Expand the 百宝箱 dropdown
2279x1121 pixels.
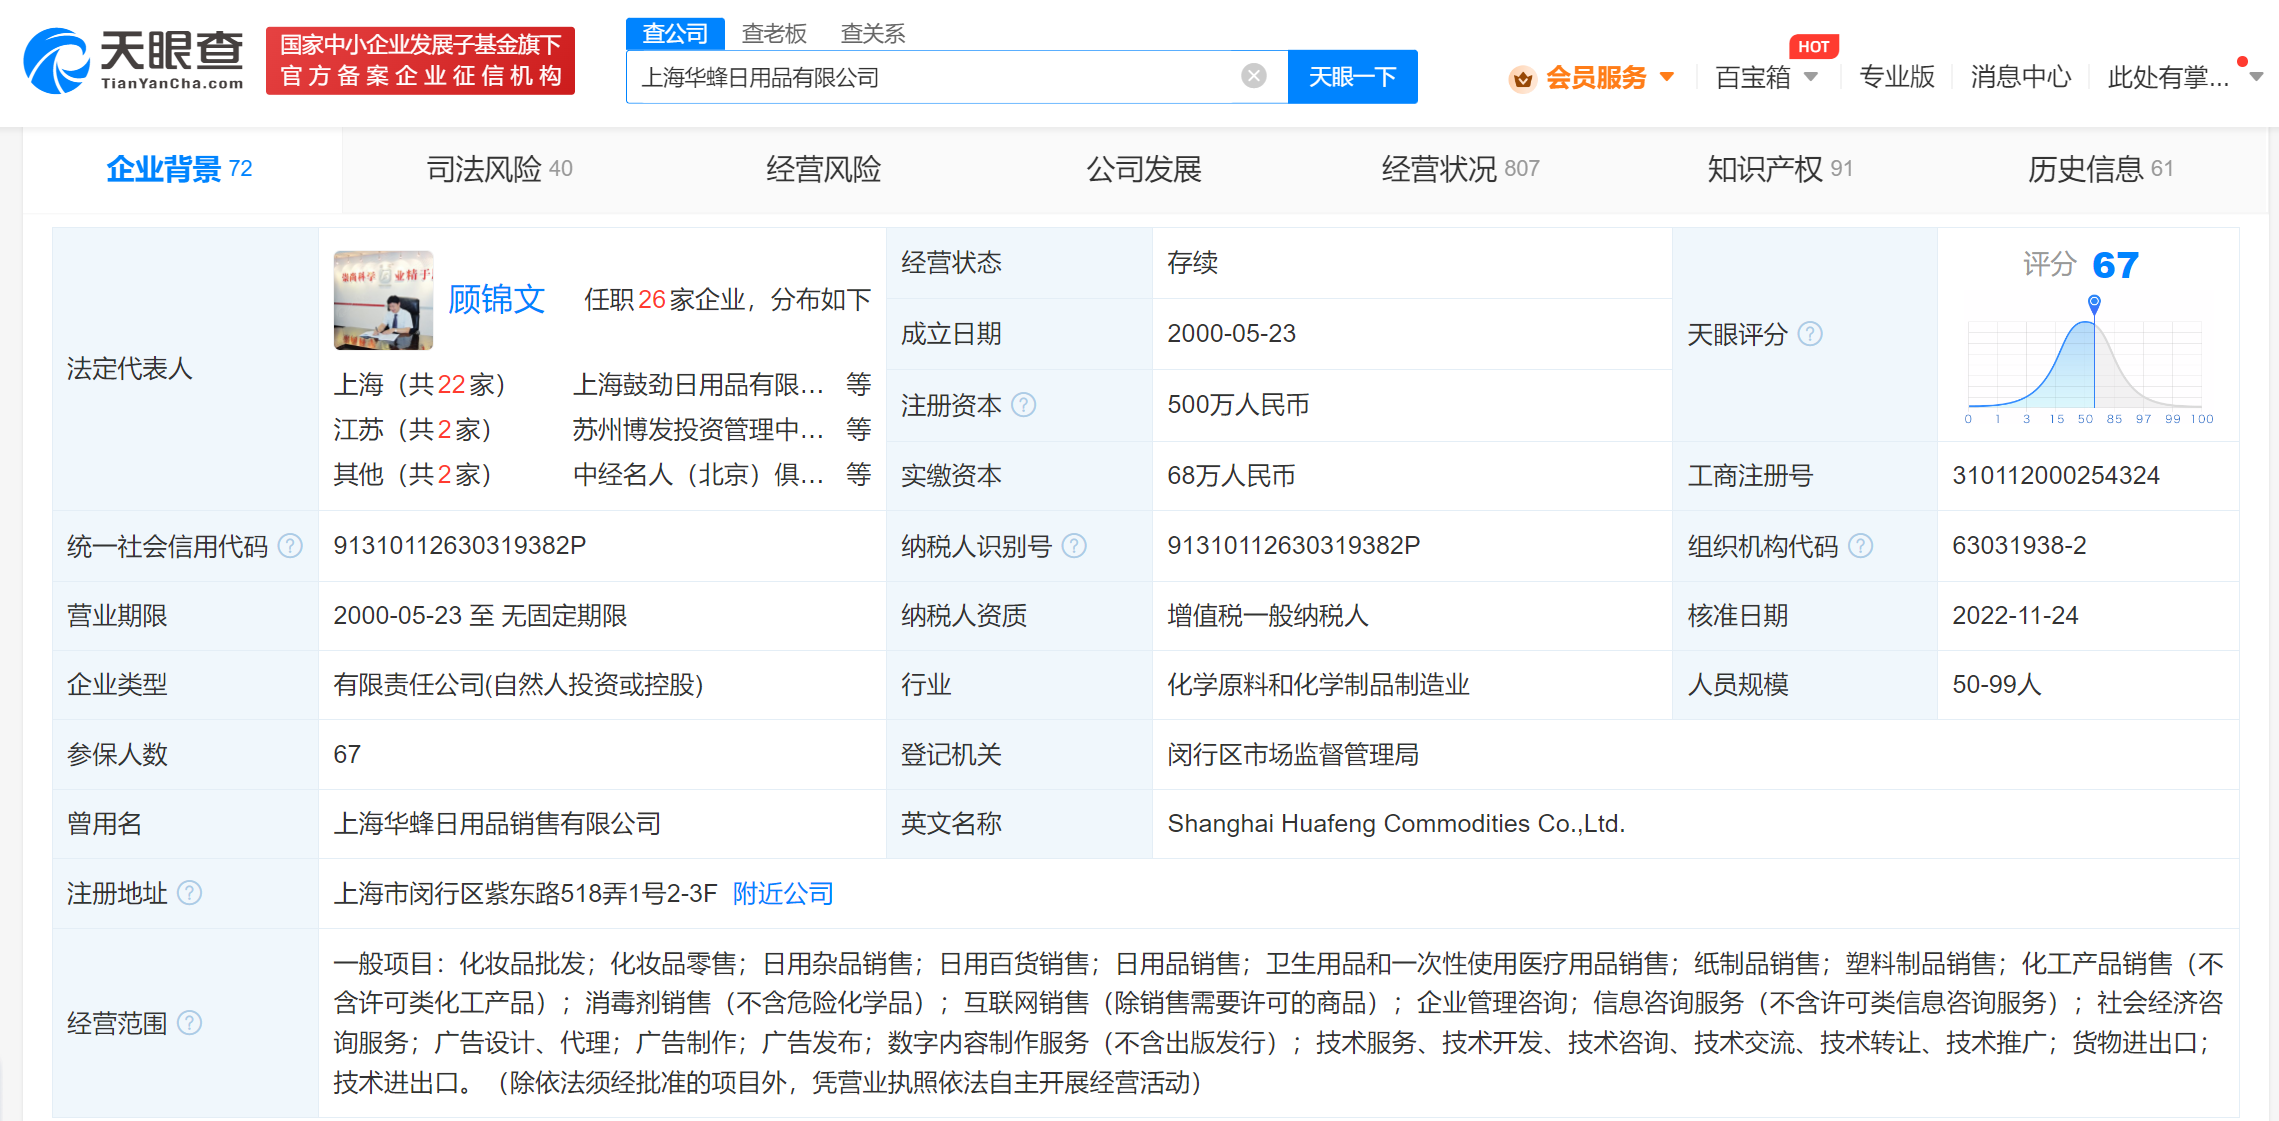[1811, 77]
